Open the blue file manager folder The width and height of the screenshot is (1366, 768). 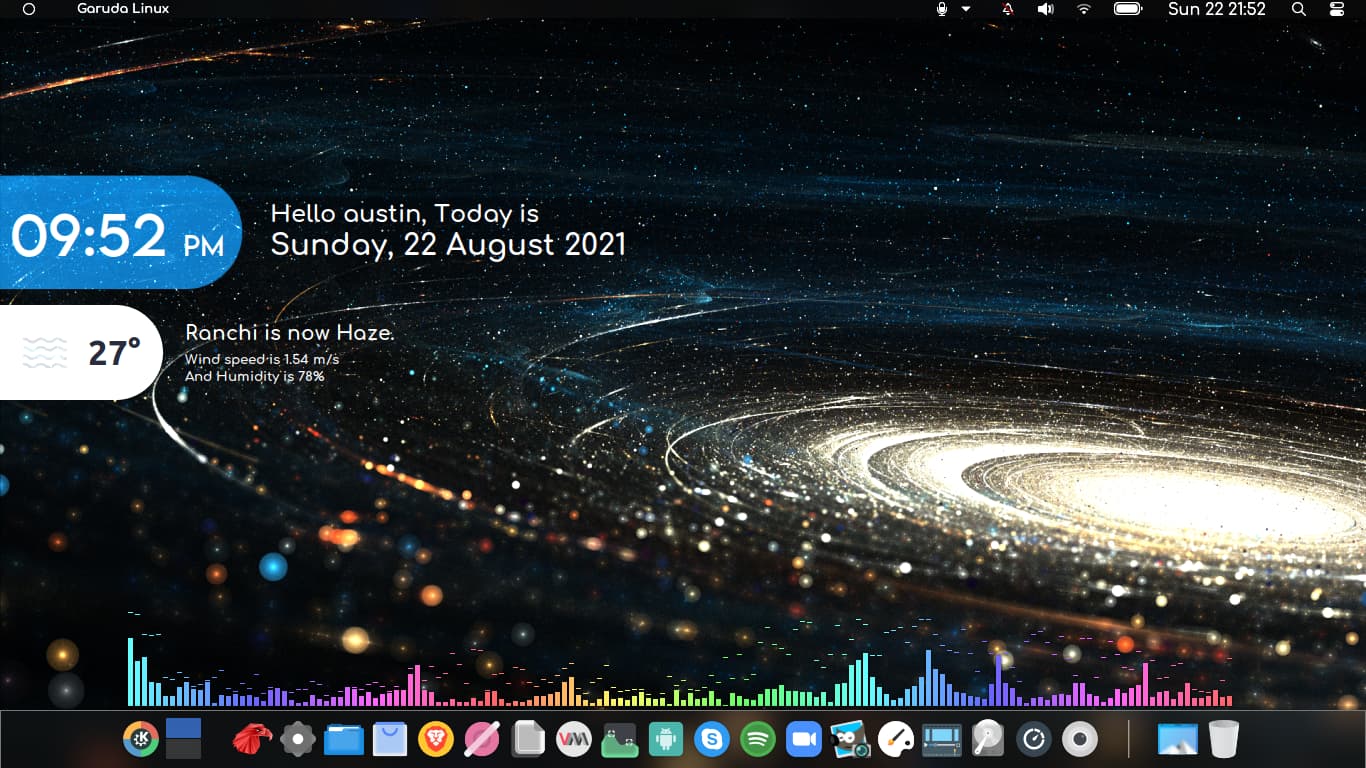tap(344, 739)
